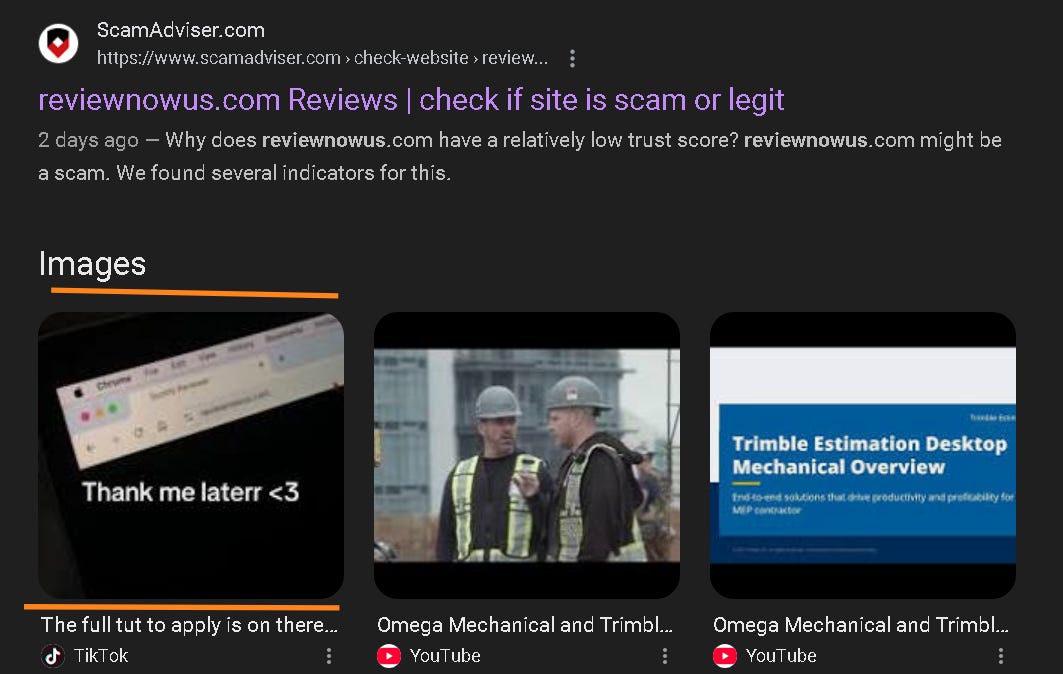Click YouTube logo under the Trimble slide

725,656
